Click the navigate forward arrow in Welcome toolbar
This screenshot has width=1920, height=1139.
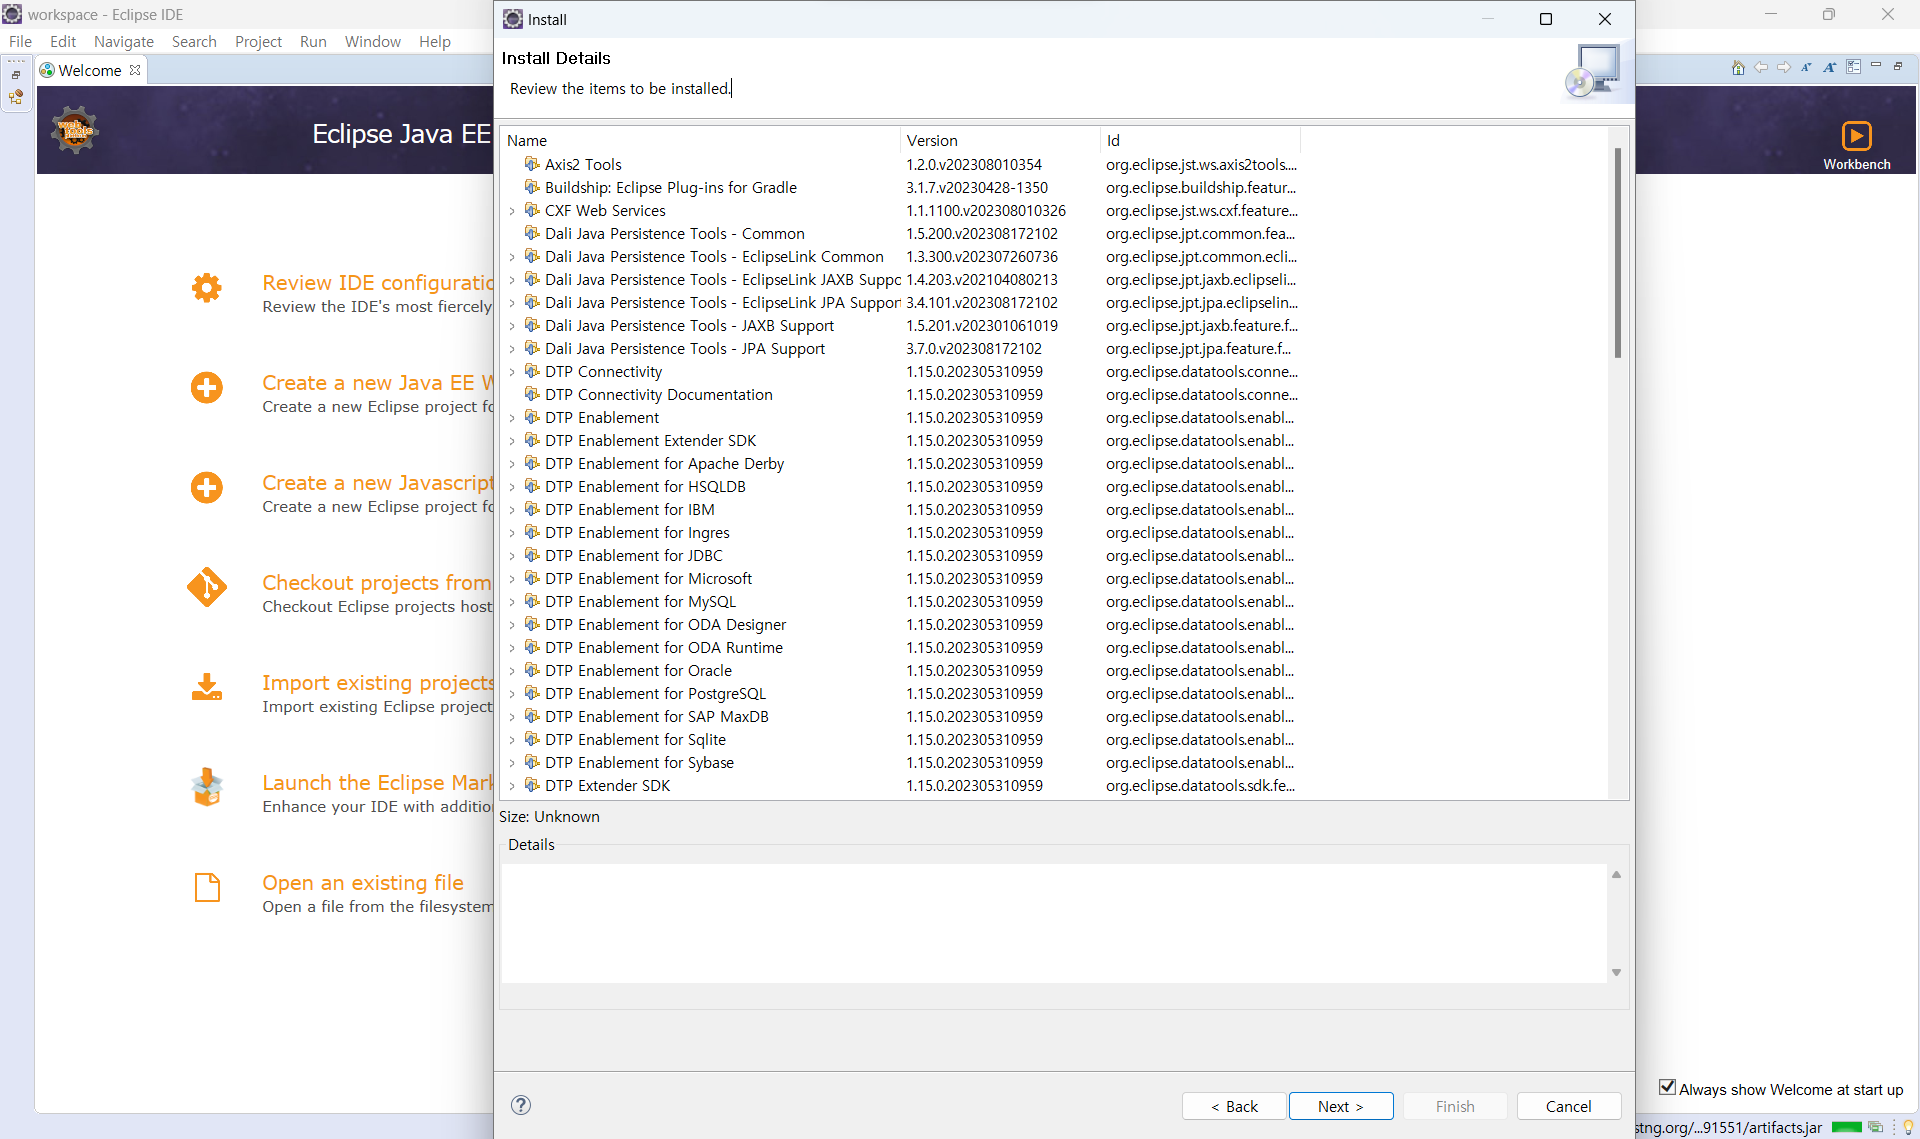pos(1784,67)
